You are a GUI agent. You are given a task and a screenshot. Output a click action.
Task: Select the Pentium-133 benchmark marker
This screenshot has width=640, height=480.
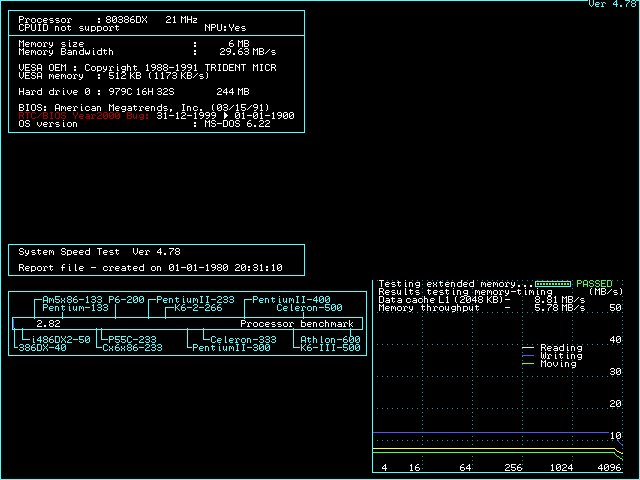(x=76, y=308)
